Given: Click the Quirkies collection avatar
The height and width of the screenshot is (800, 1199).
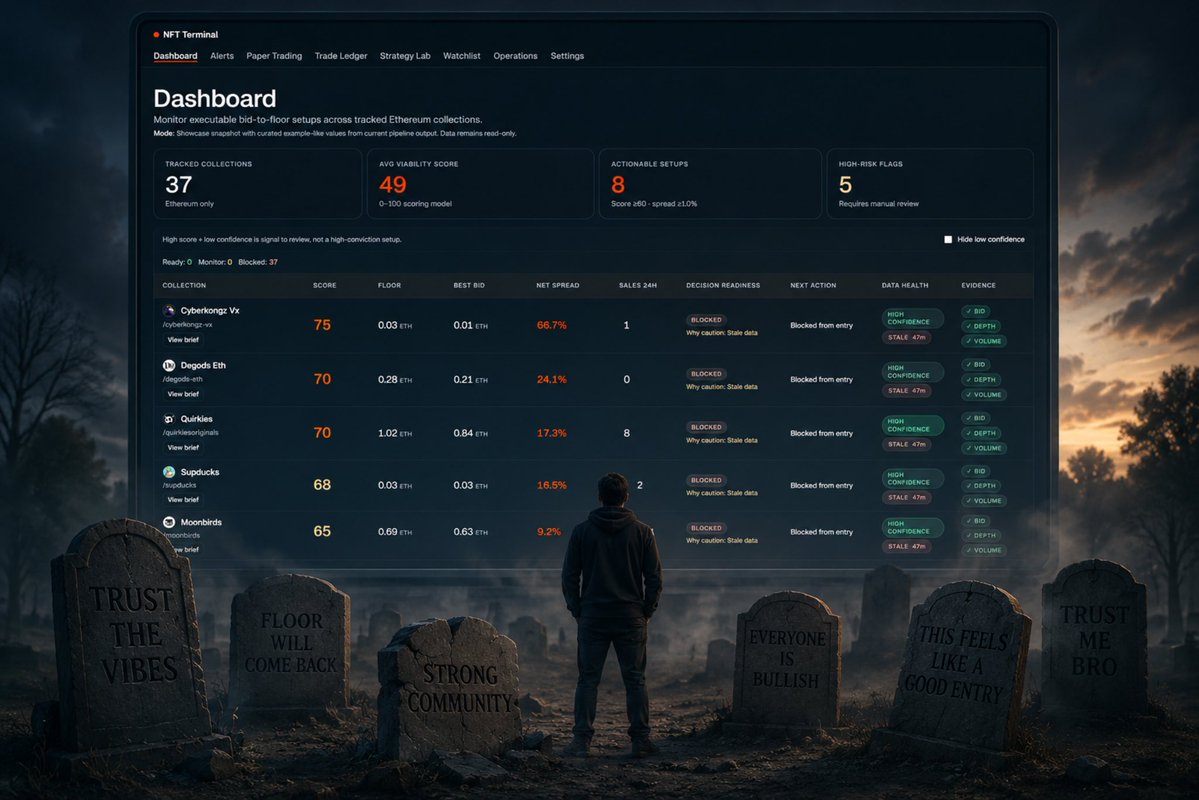Looking at the screenshot, I should pyautogui.click(x=169, y=419).
